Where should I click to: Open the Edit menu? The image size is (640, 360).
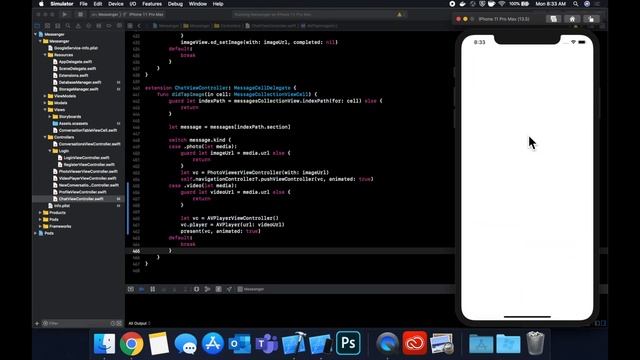[x=98, y=4]
